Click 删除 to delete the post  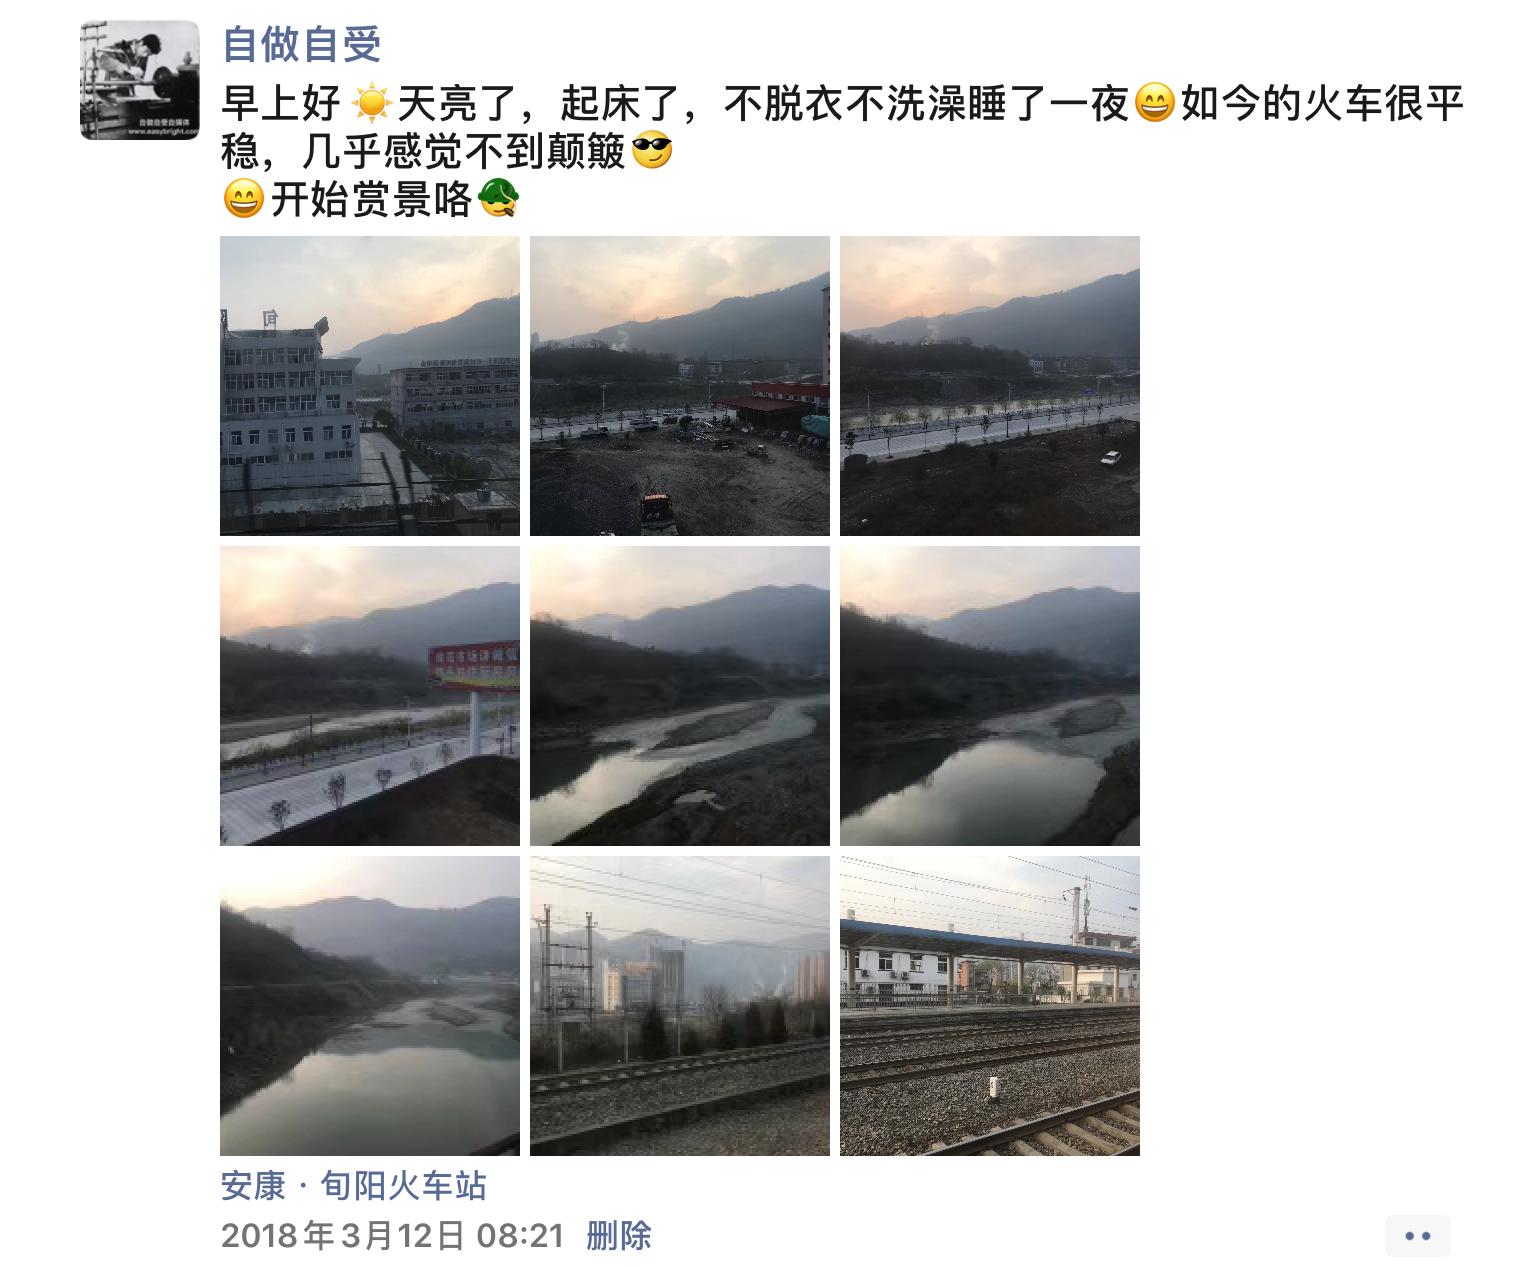click(618, 1235)
